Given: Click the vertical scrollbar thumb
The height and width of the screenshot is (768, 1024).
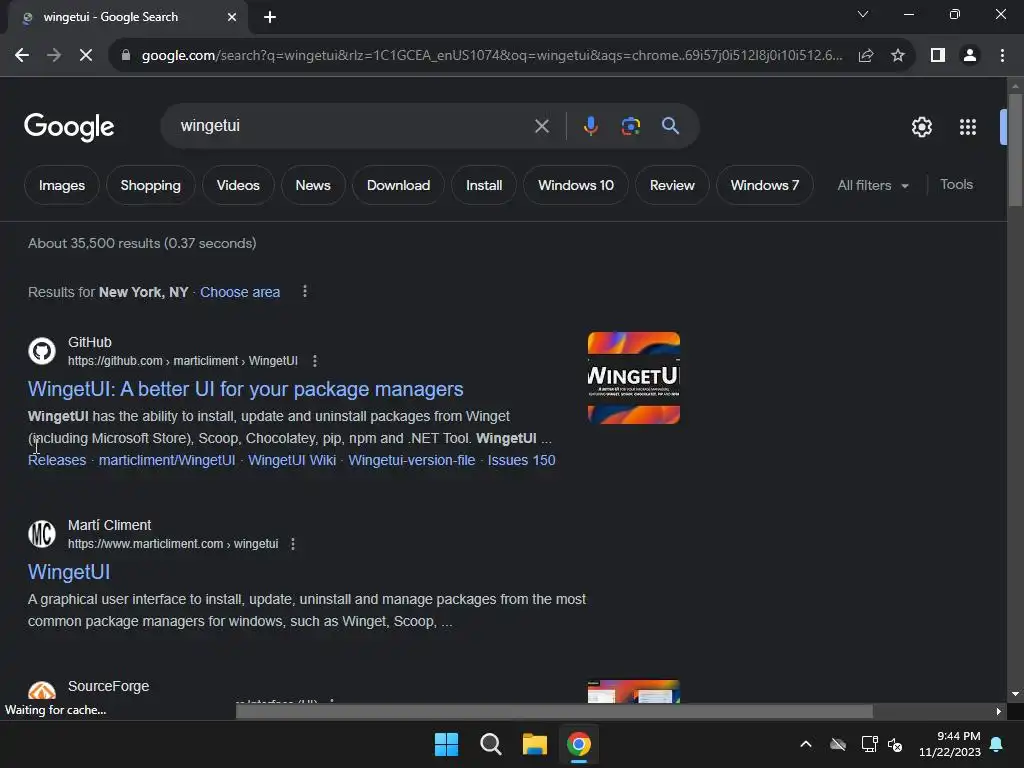Looking at the screenshot, I should tap(1015, 150).
